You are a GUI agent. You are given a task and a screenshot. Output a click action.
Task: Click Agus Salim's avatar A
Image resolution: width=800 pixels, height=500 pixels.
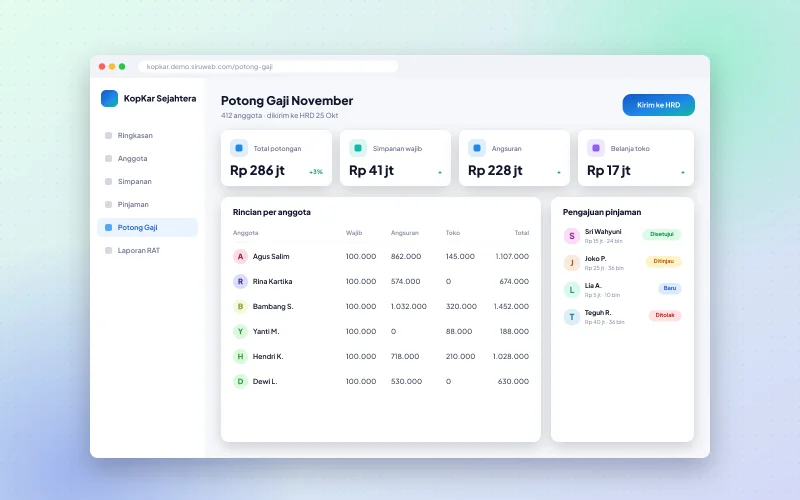pyautogui.click(x=240, y=257)
